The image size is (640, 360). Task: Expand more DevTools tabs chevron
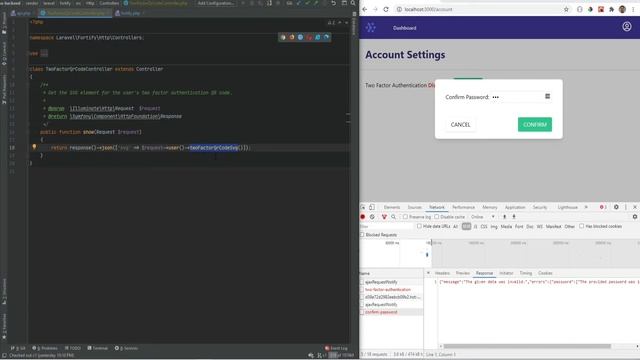click(586, 207)
